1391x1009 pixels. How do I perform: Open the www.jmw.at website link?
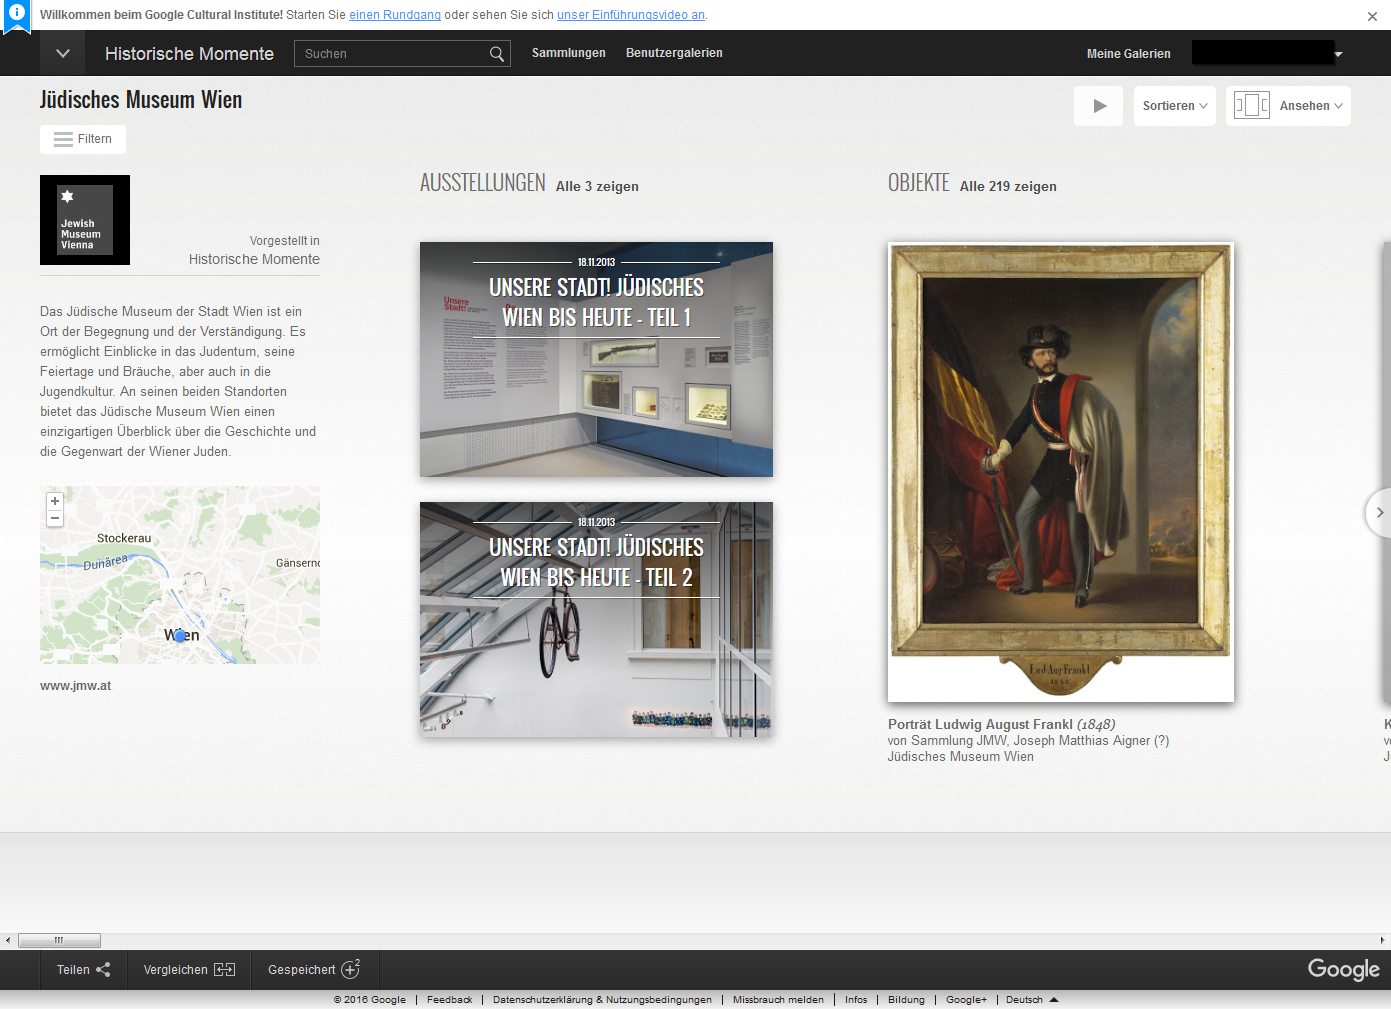coord(76,686)
